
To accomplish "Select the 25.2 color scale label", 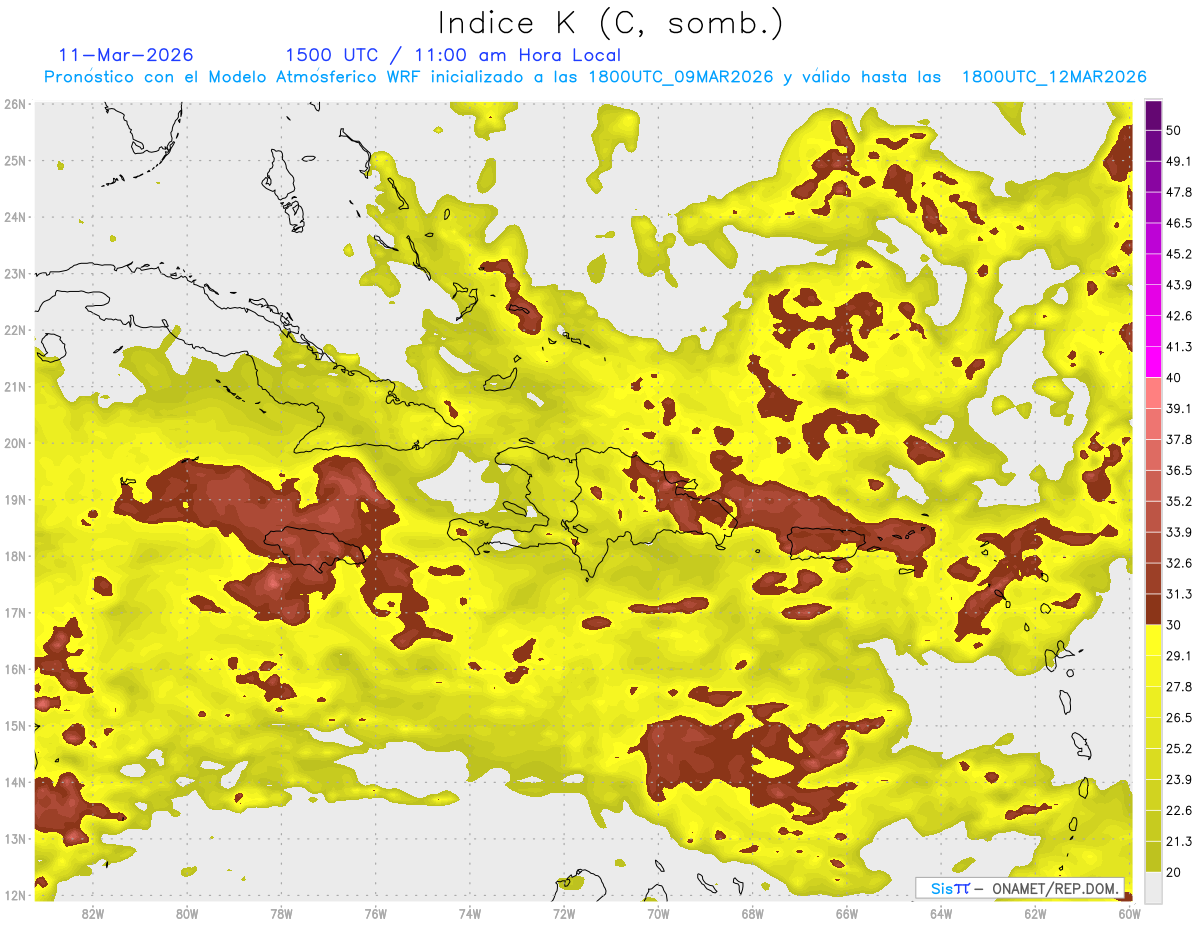I will tap(1178, 749).
